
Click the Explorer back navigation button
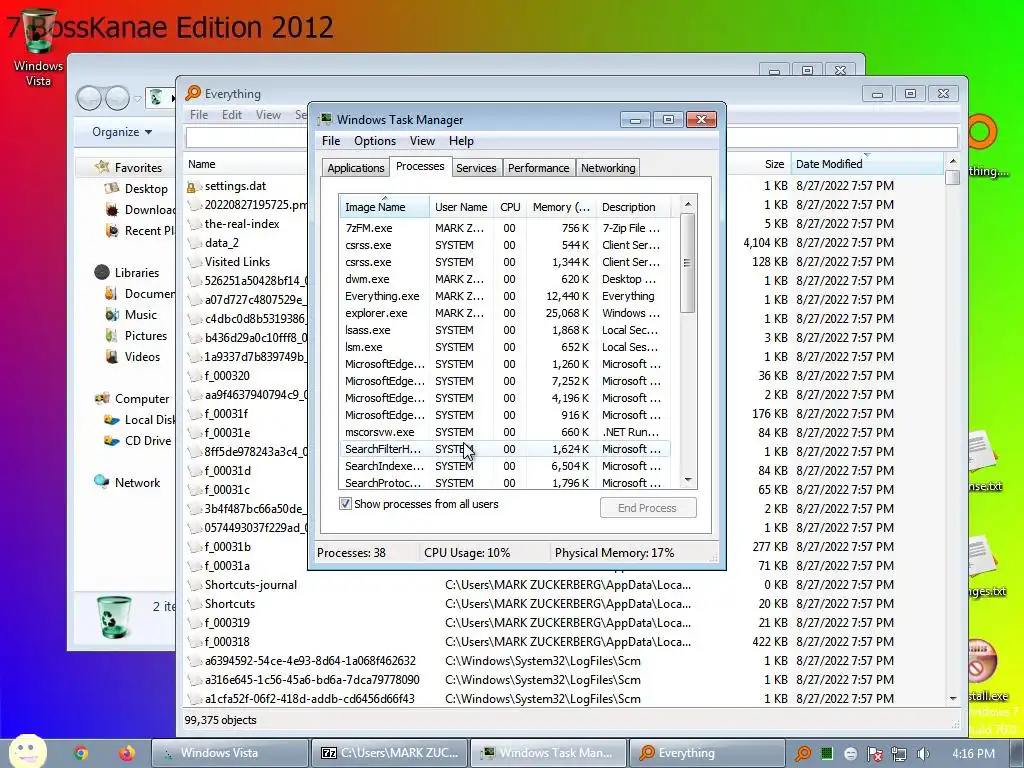89,98
